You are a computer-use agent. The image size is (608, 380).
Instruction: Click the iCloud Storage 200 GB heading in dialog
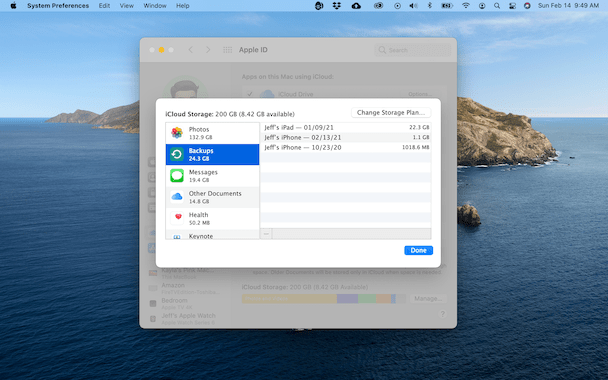[x=230, y=114]
